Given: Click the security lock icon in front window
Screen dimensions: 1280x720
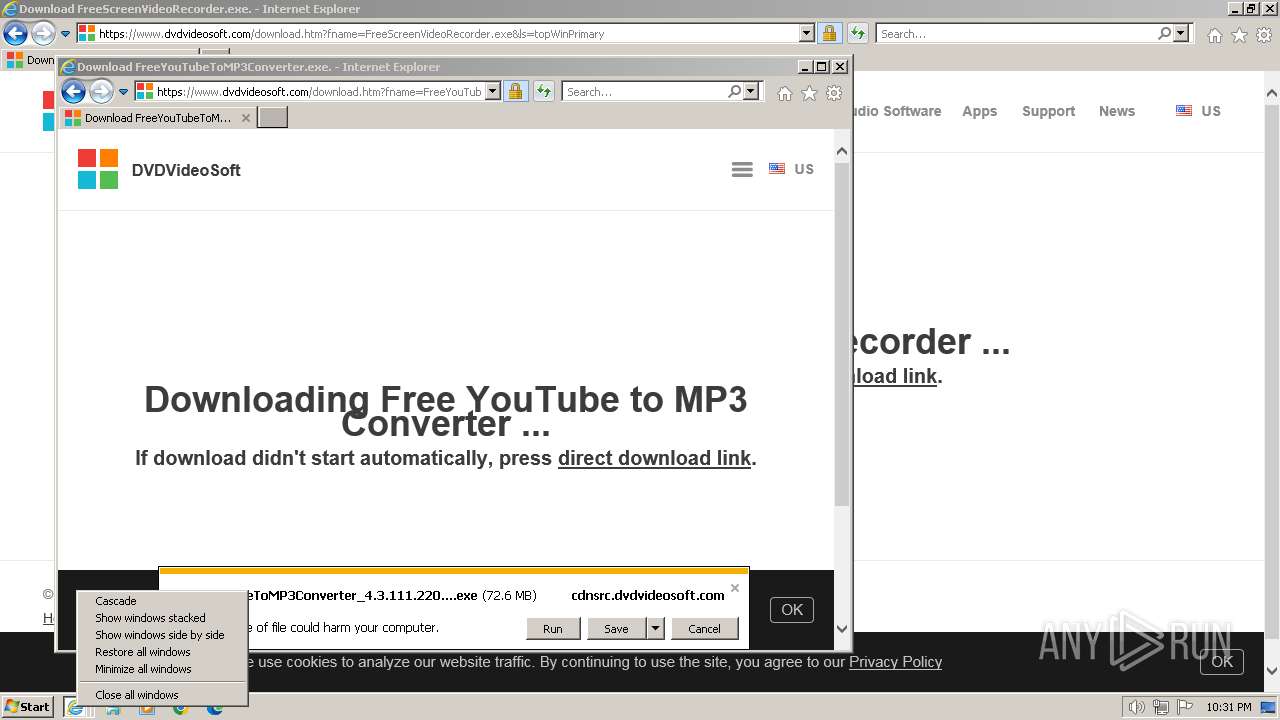Looking at the screenshot, I should pyautogui.click(x=515, y=92).
